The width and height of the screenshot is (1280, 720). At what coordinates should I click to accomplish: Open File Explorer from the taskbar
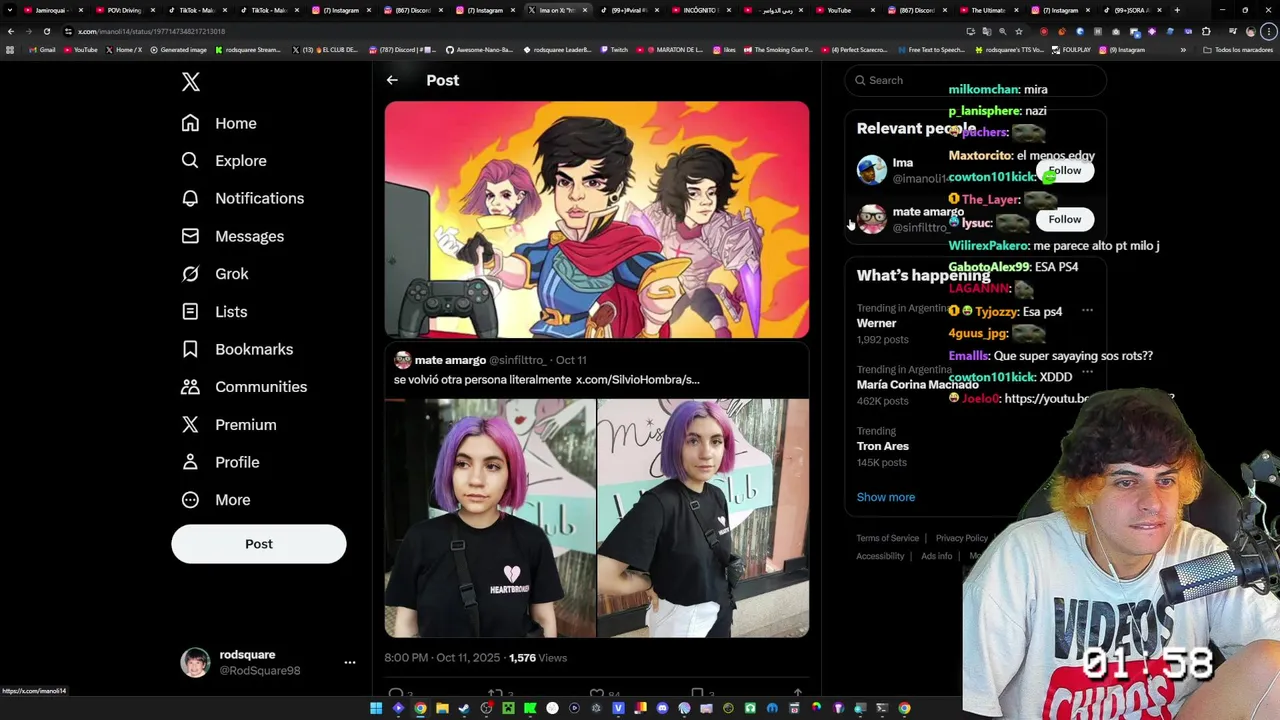pos(442,708)
